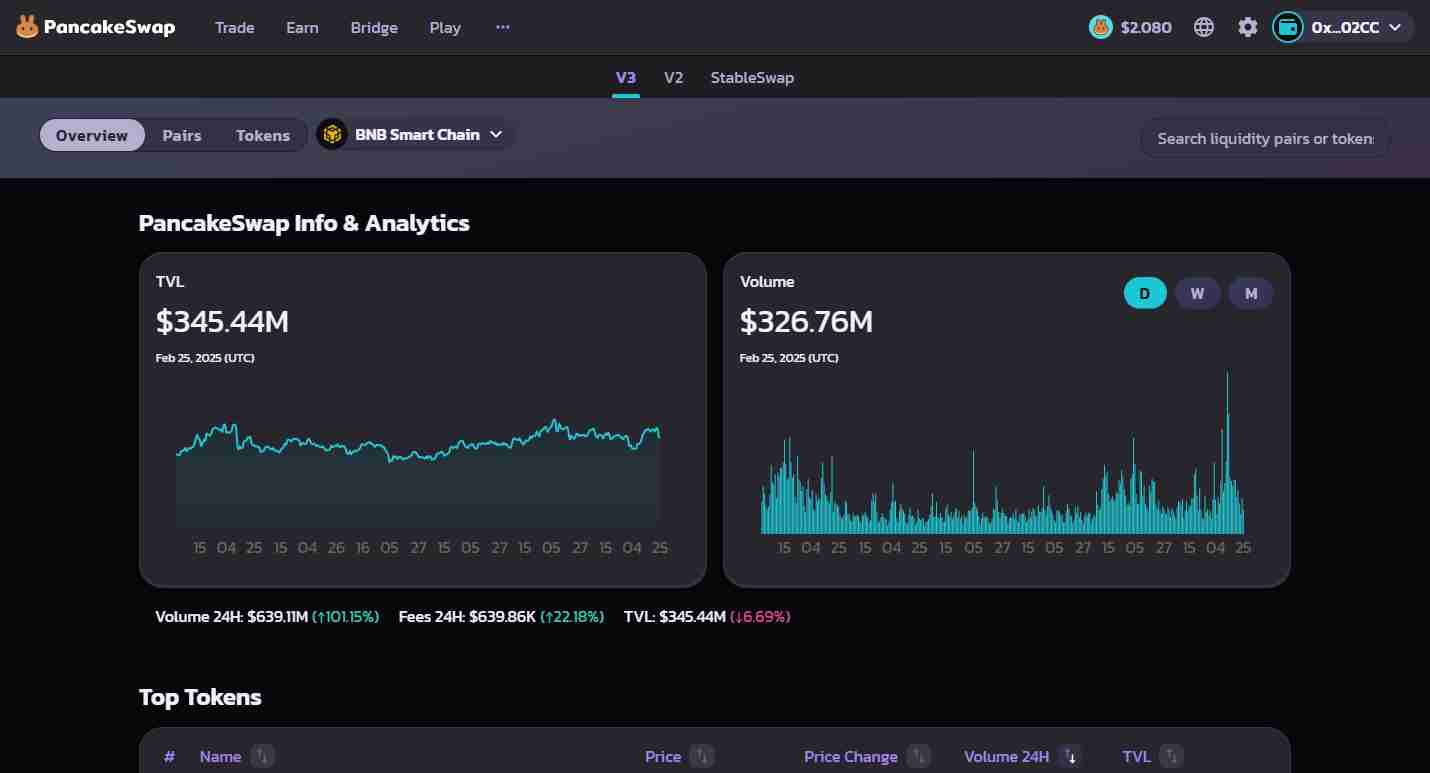Screen dimensions: 1430x773
Task: Open the Play menu
Action: [445, 27]
